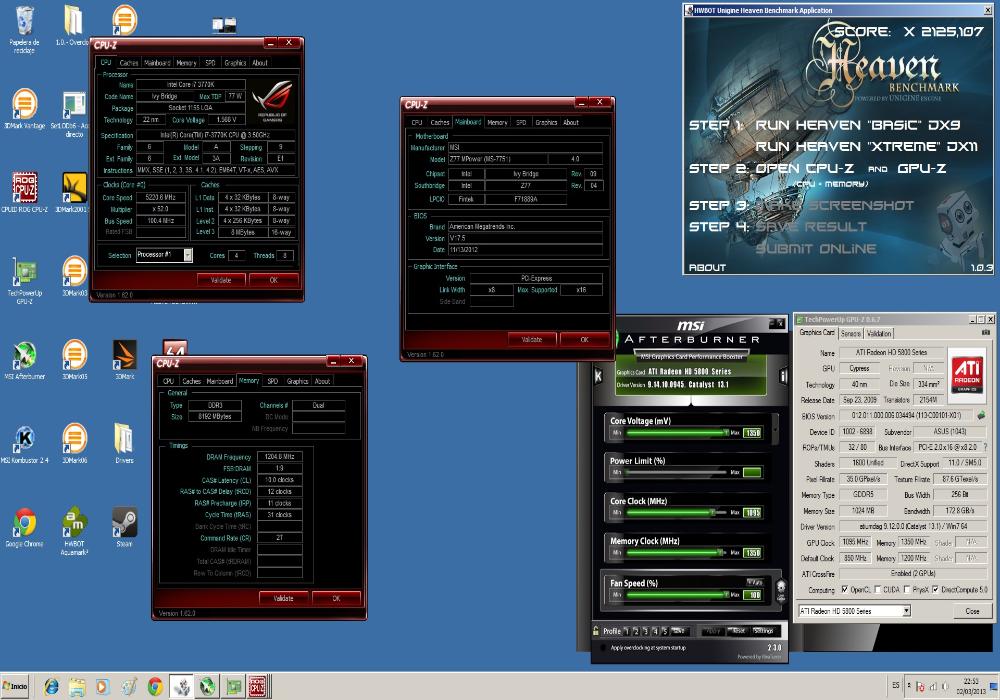Click the Inicio start button
This screenshot has height=700, width=1000.
click(x=15, y=687)
